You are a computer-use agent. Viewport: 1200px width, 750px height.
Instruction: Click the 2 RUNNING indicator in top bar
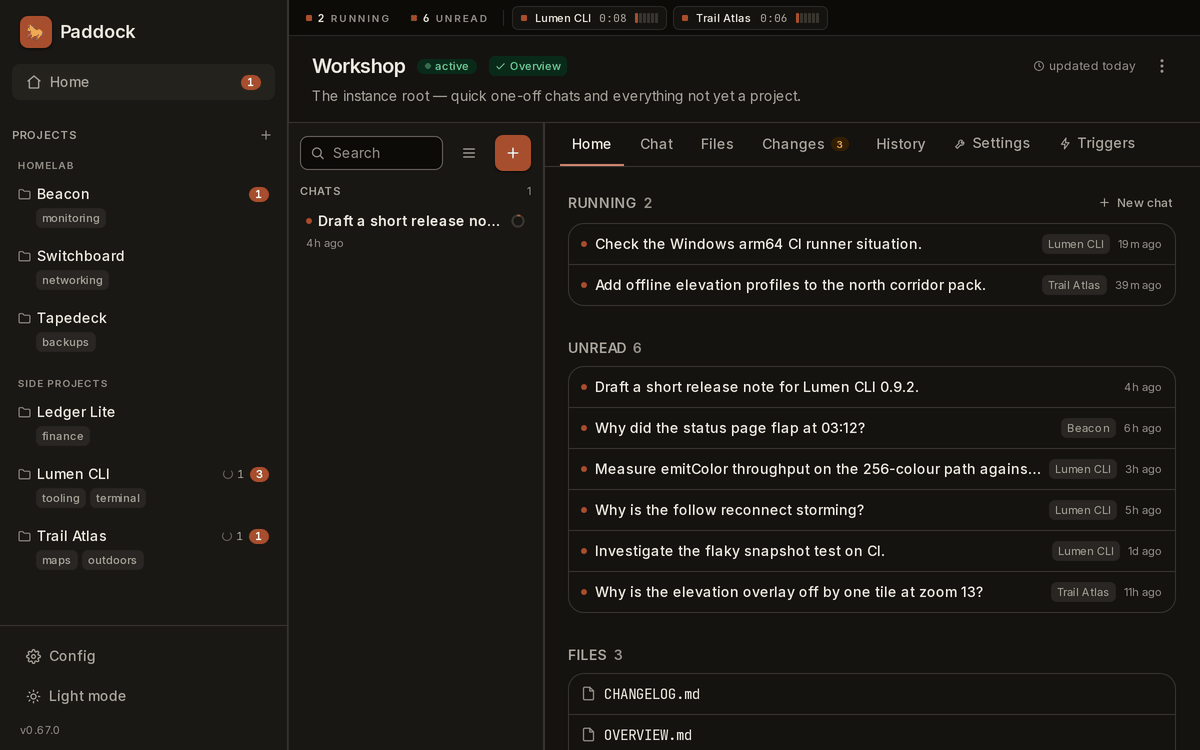click(x=347, y=18)
